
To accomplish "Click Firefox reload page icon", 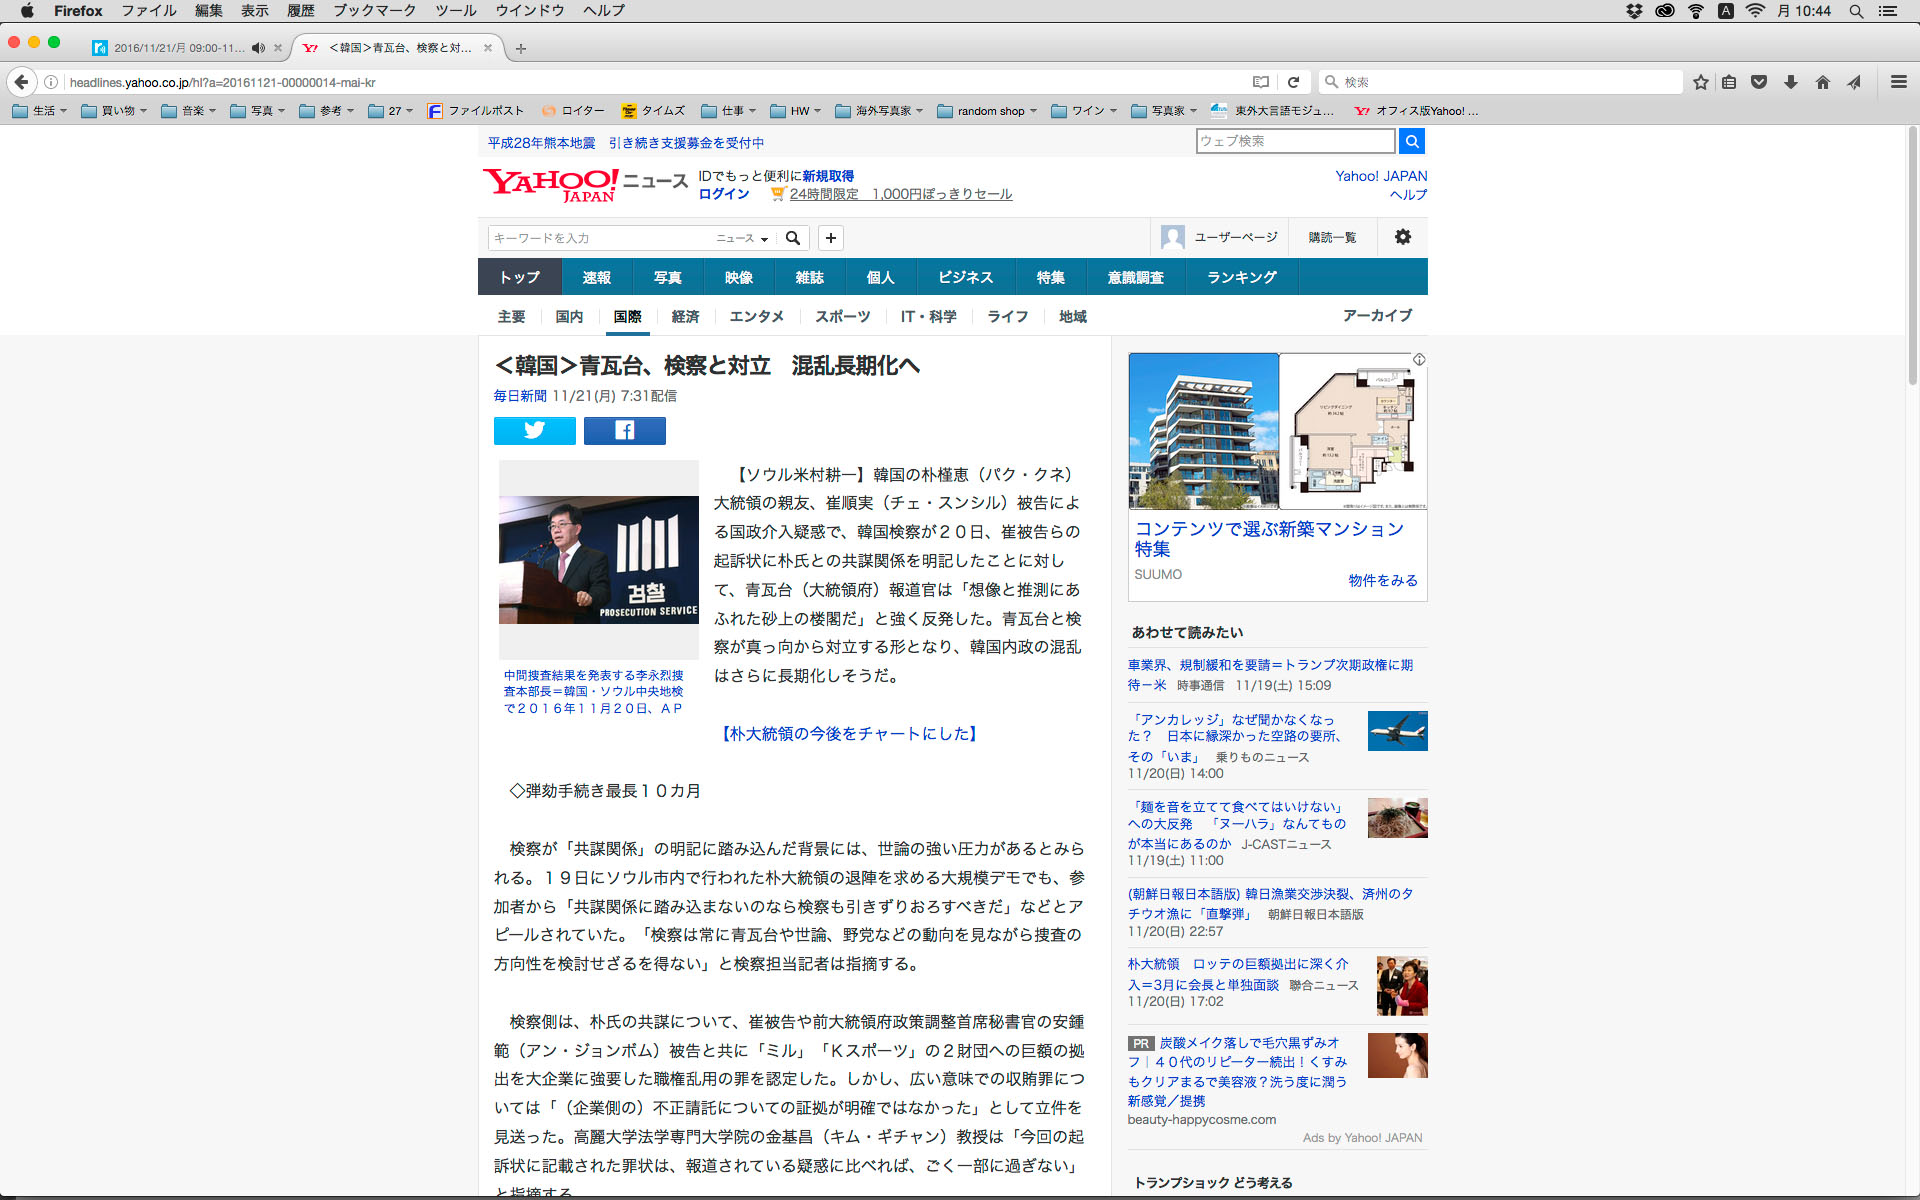I will tap(1293, 82).
